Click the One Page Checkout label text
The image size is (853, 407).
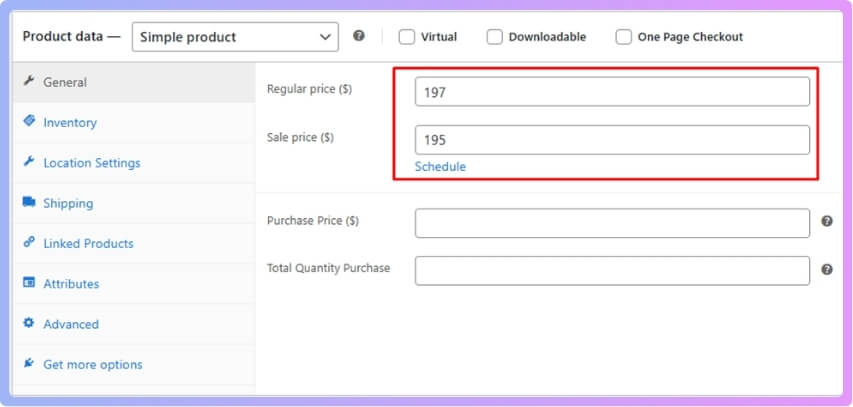690,37
